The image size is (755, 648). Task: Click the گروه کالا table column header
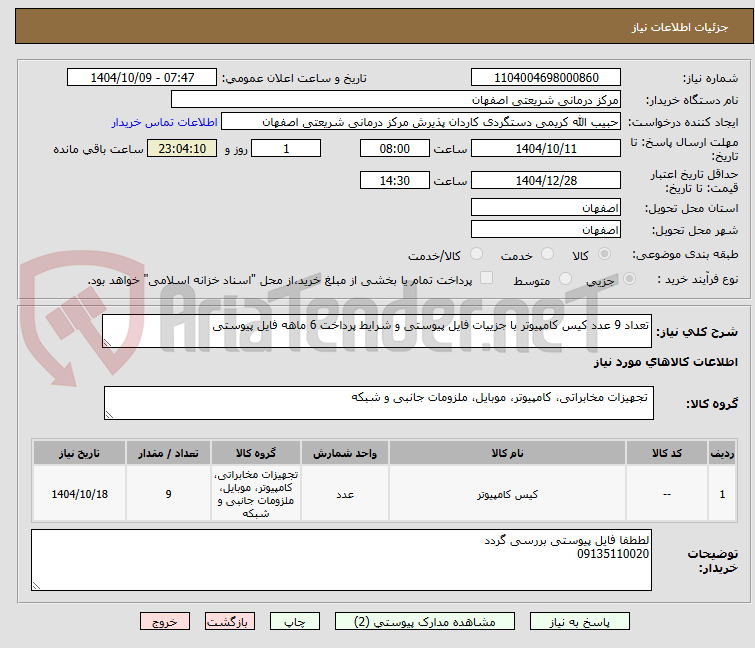256,453
